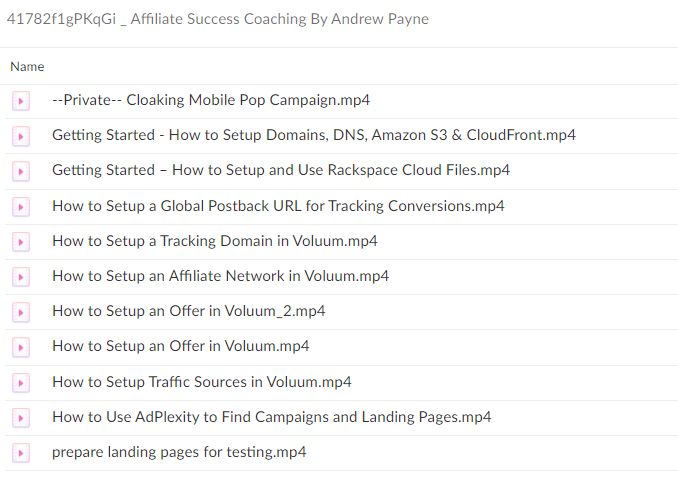Open How to Setup an Offer in Voluum_2.mp4

click(x=188, y=311)
